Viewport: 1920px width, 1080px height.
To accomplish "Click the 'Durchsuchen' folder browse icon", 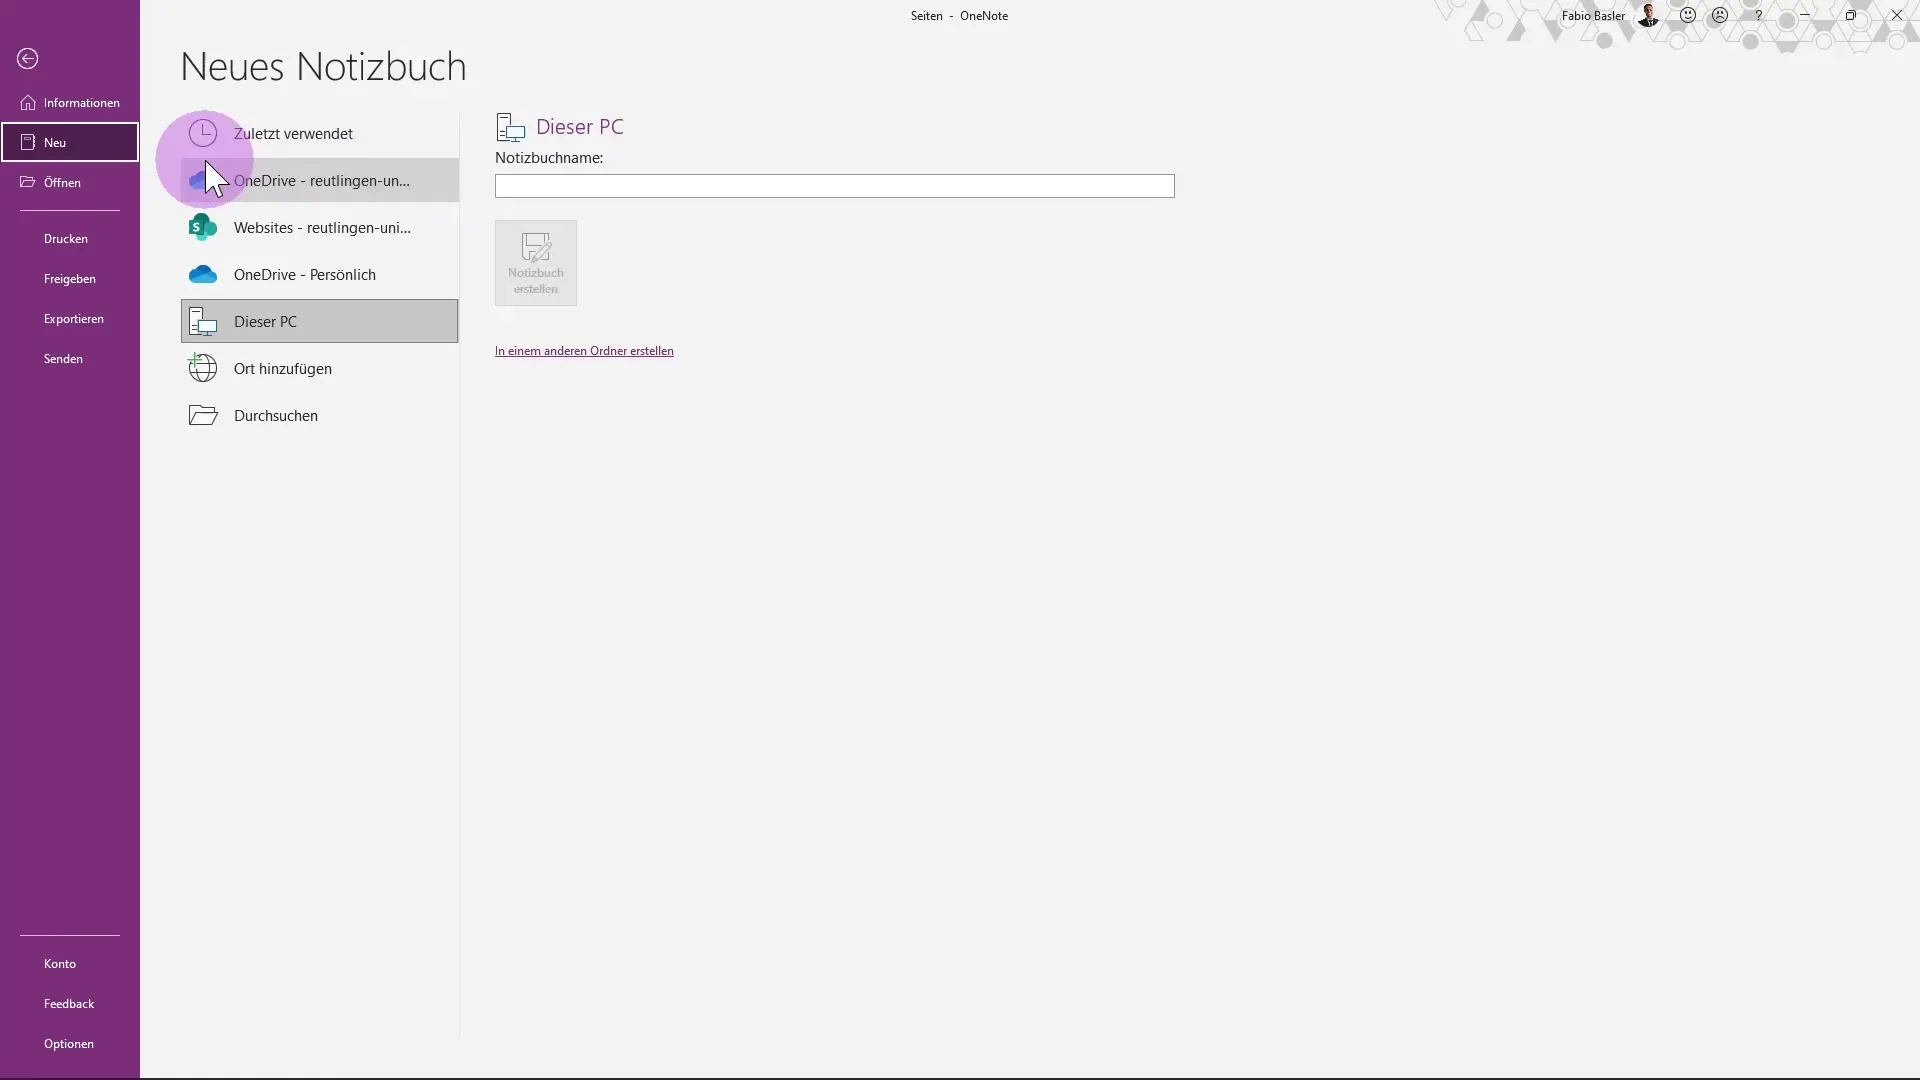I will tap(202, 415).
